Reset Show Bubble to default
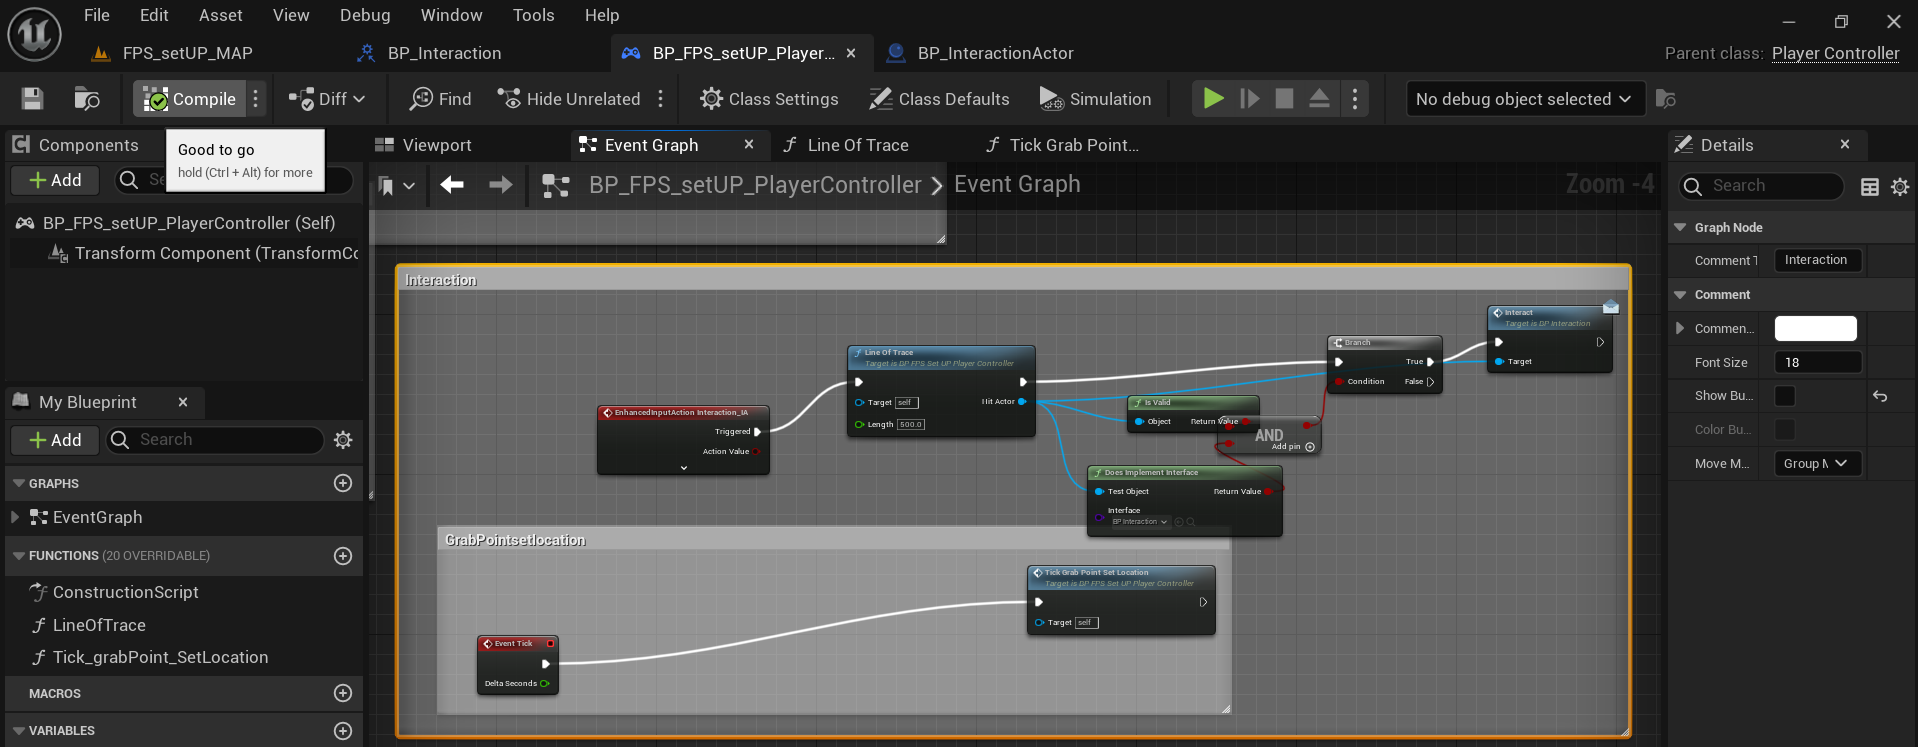 pos(1880,396)
